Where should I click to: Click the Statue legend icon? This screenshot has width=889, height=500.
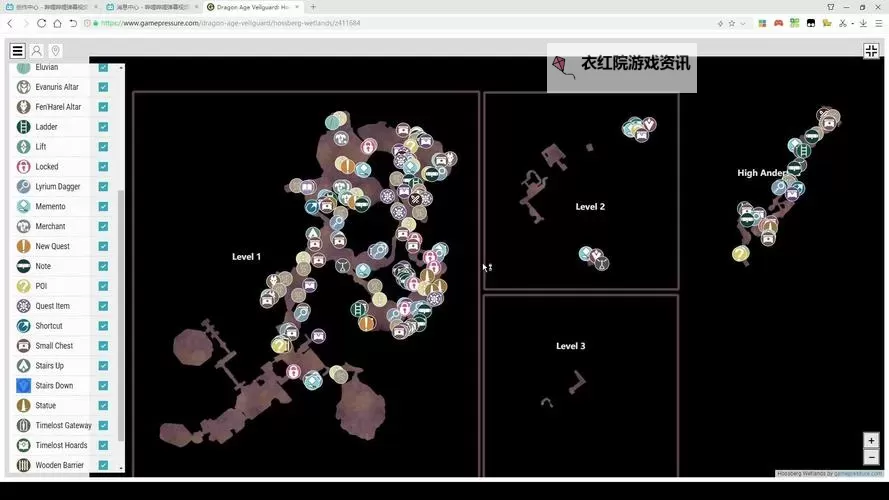(23, 405)
